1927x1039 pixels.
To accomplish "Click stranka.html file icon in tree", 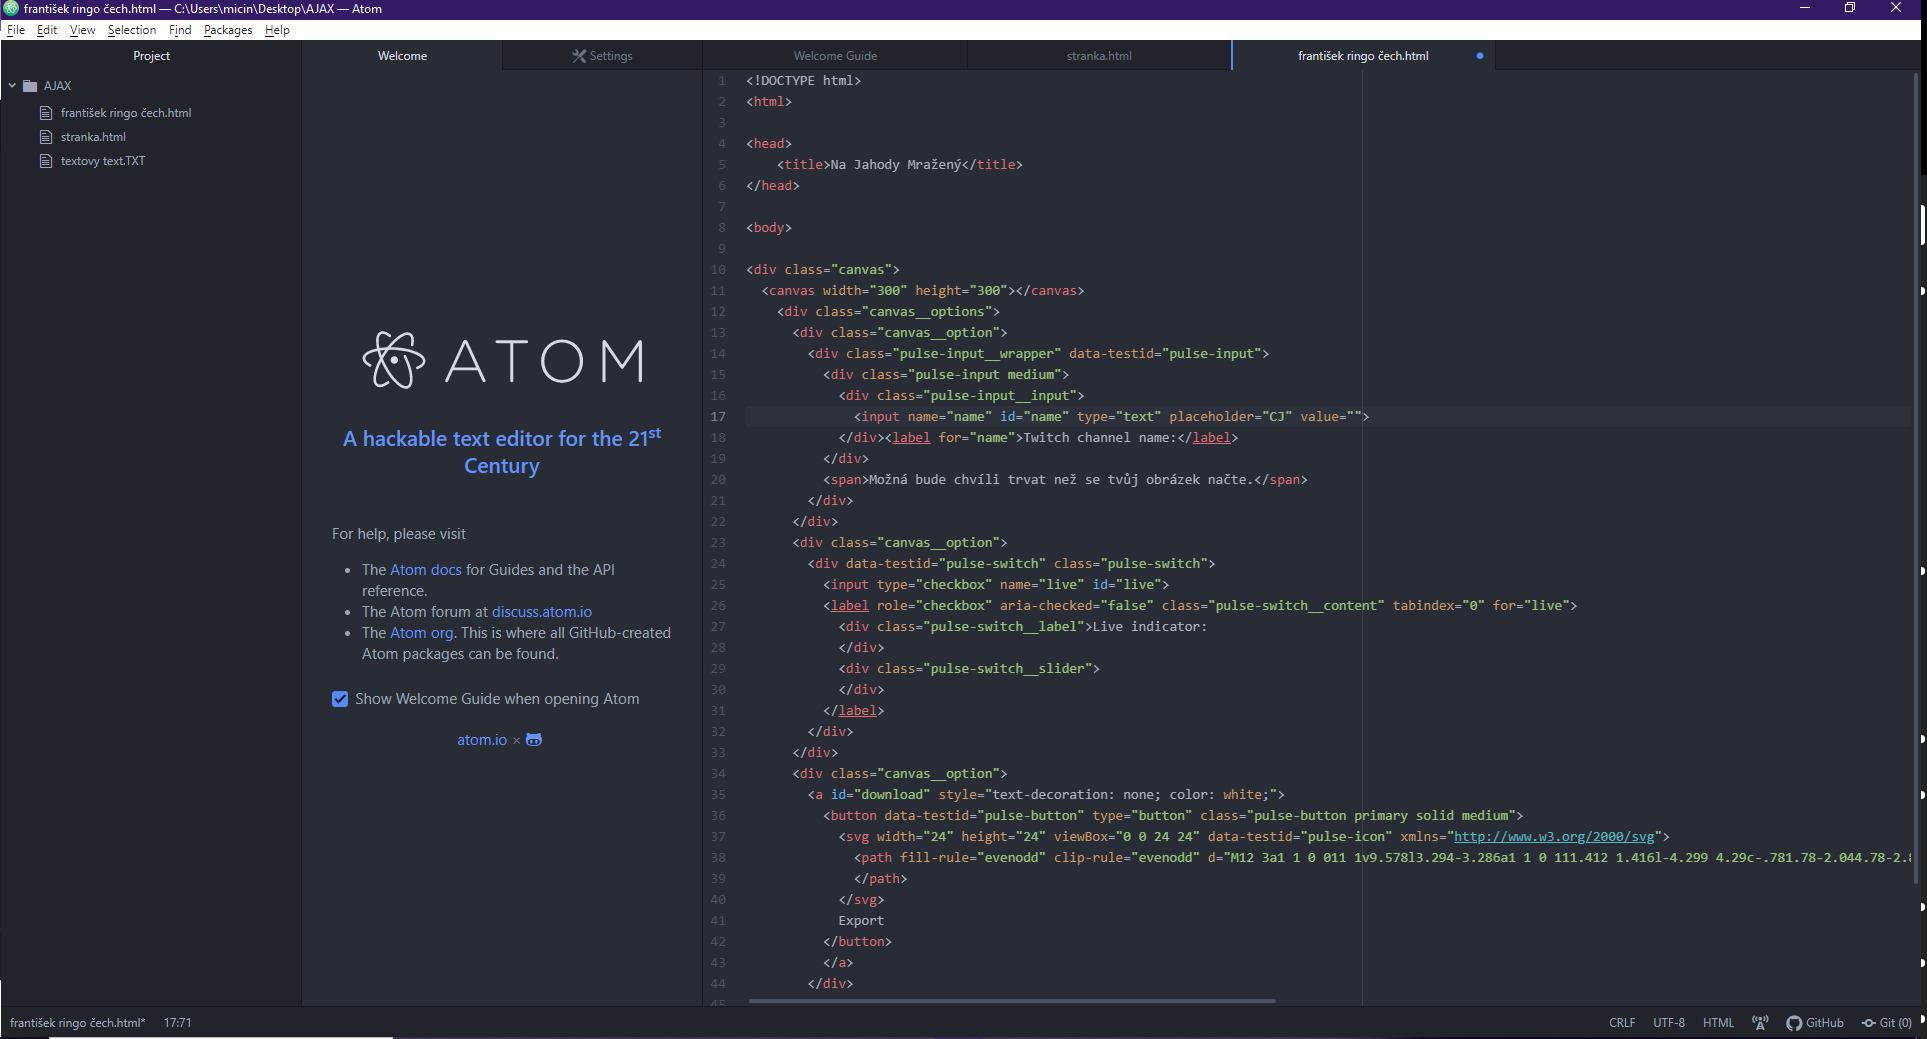I will pos(45,137).
